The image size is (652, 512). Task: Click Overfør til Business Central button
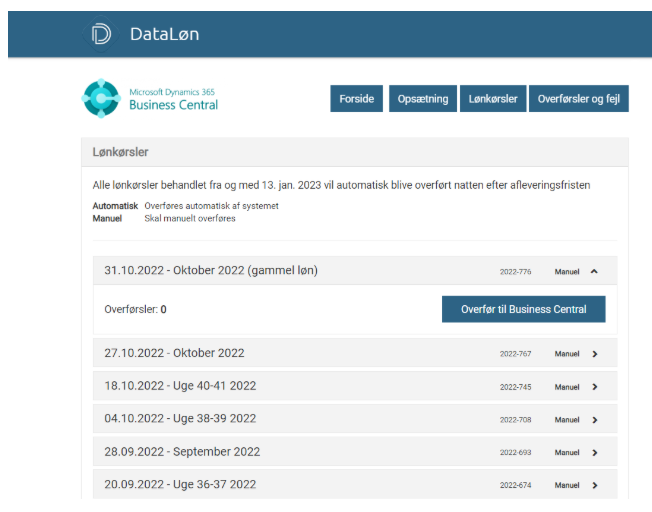pos(523,309)
